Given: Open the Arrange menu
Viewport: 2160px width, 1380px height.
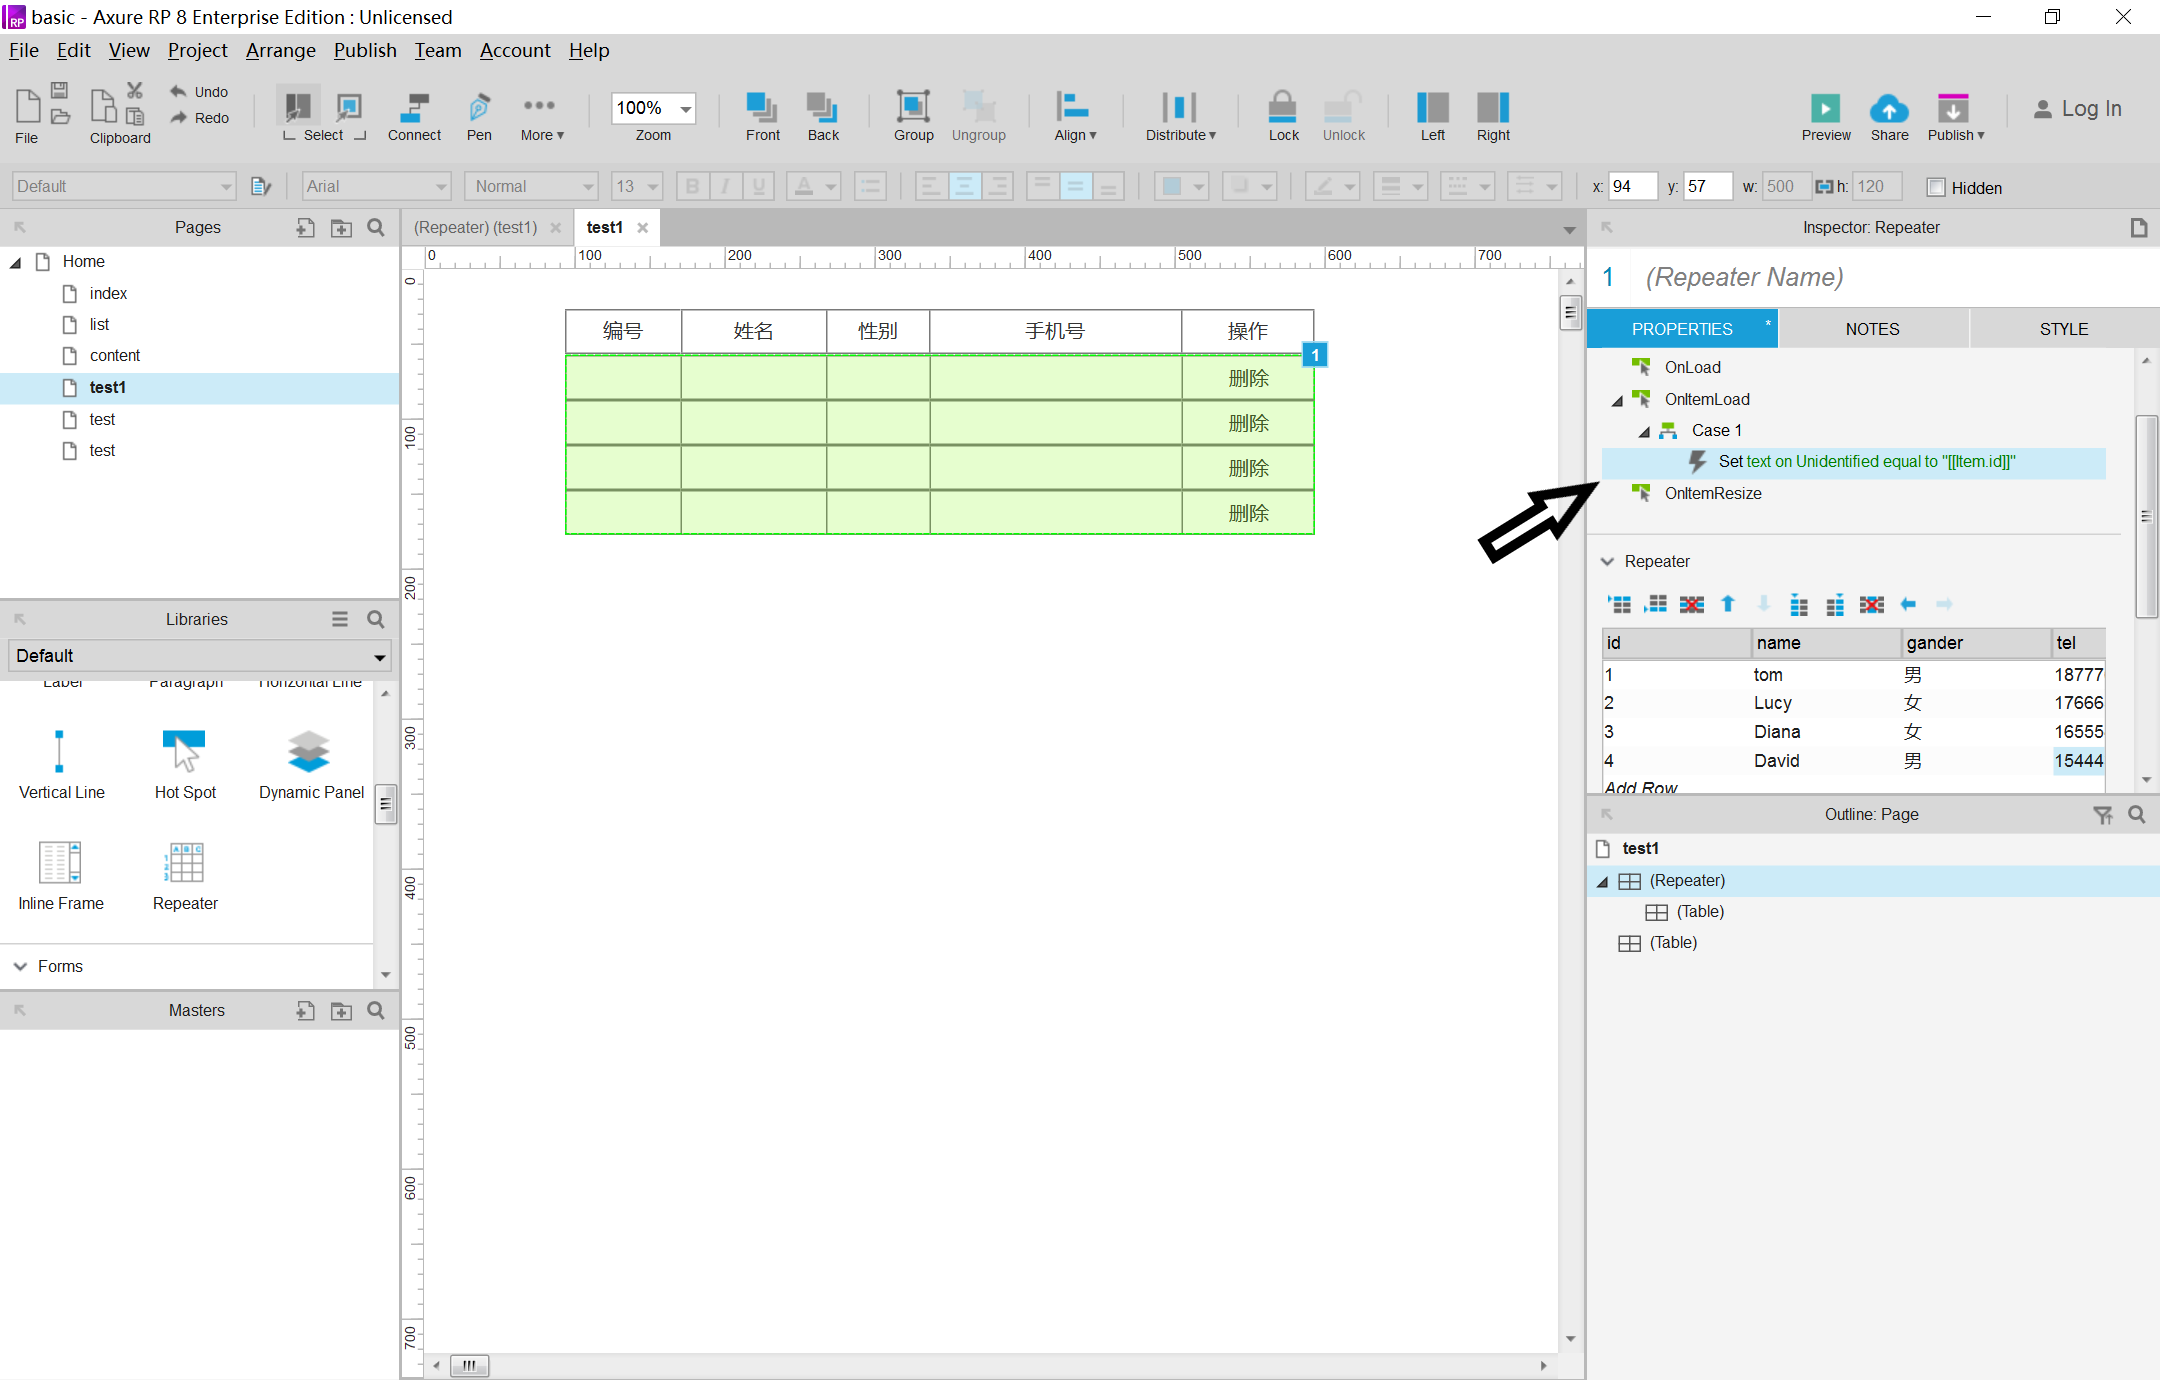Looking at the screenshot, I should (x=280, y=50).
